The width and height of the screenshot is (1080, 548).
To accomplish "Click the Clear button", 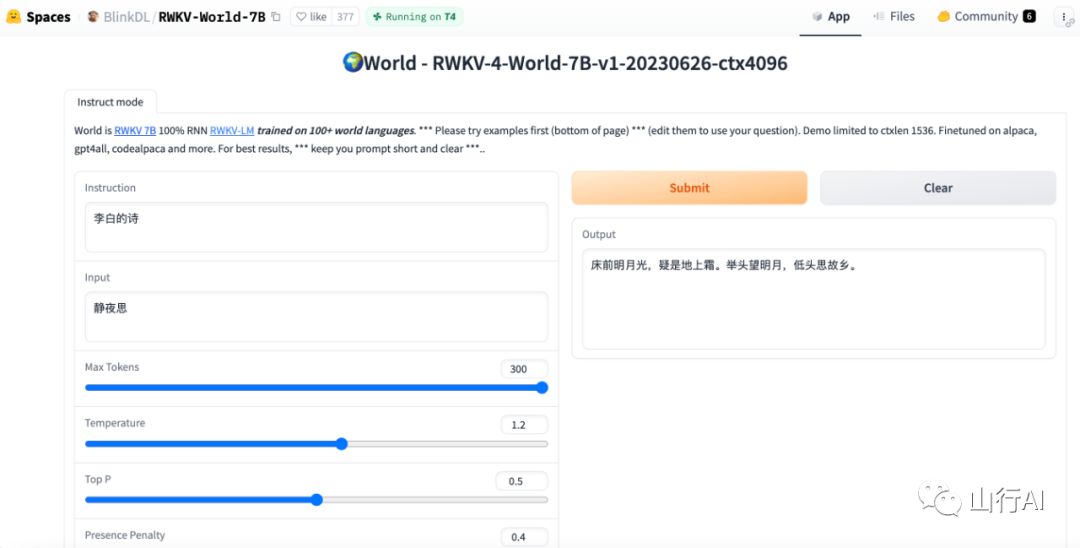I will [x=938, y=188].
